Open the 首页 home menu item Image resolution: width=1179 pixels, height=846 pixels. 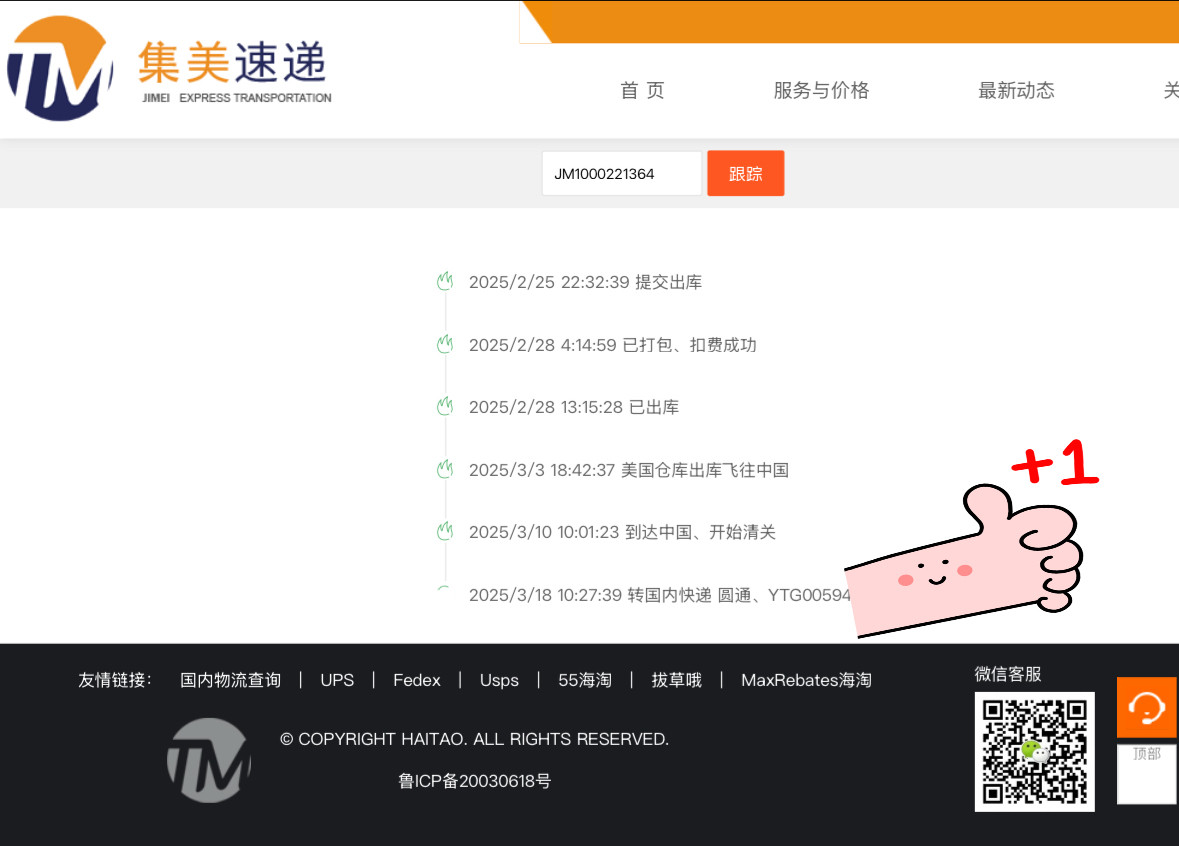point(642,91)
